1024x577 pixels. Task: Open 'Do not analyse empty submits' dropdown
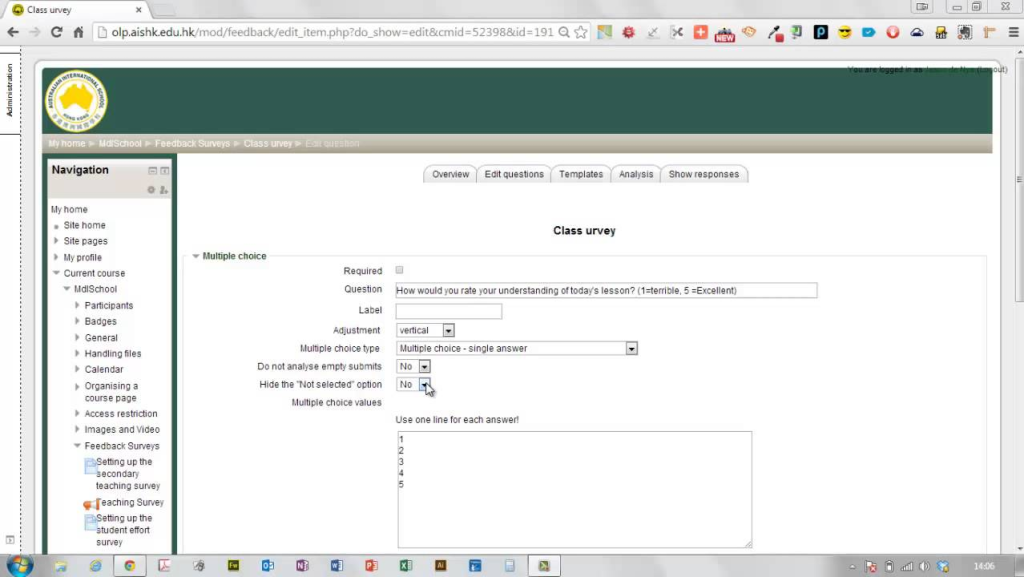413,367
